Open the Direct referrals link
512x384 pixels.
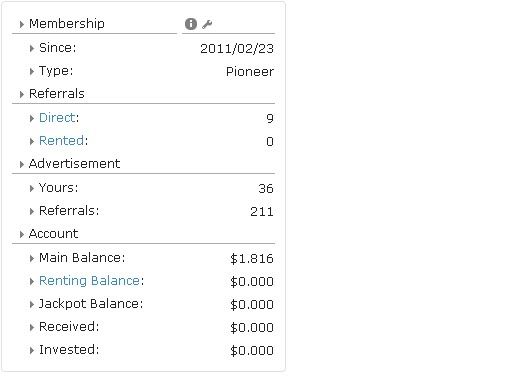tap(57, 118)
